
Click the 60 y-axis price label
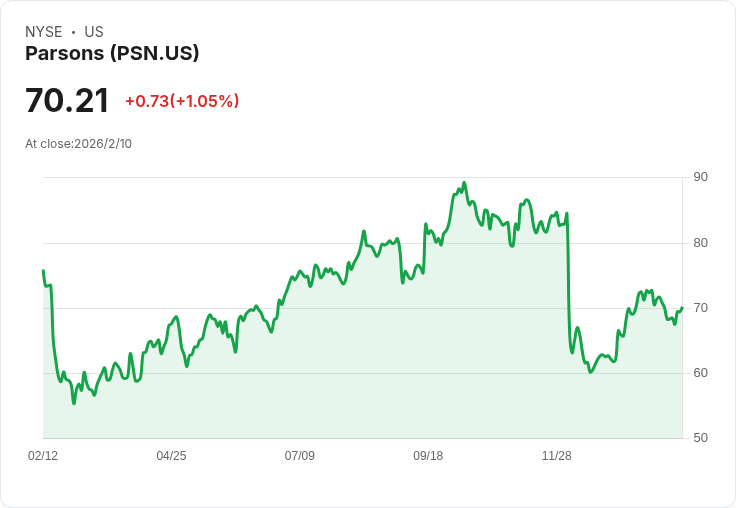(x=700, y=373)
